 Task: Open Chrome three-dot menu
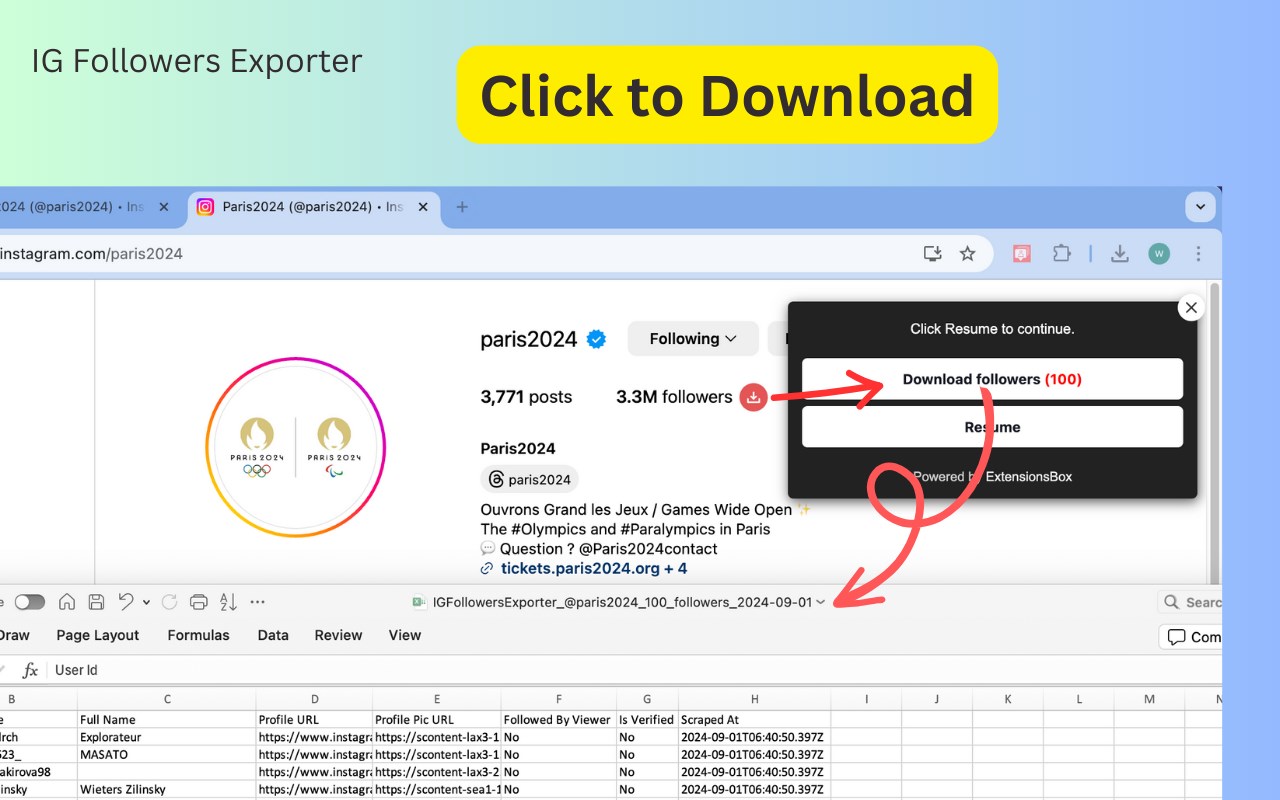pyautogui.click(x=1198, y=254)
